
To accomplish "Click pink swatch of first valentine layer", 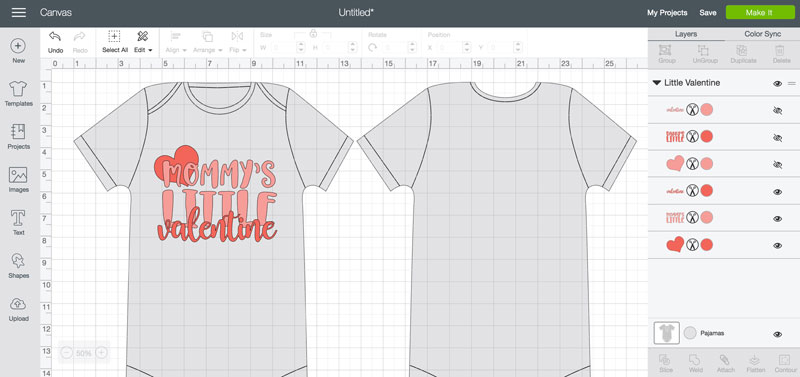I will (707, 110).
